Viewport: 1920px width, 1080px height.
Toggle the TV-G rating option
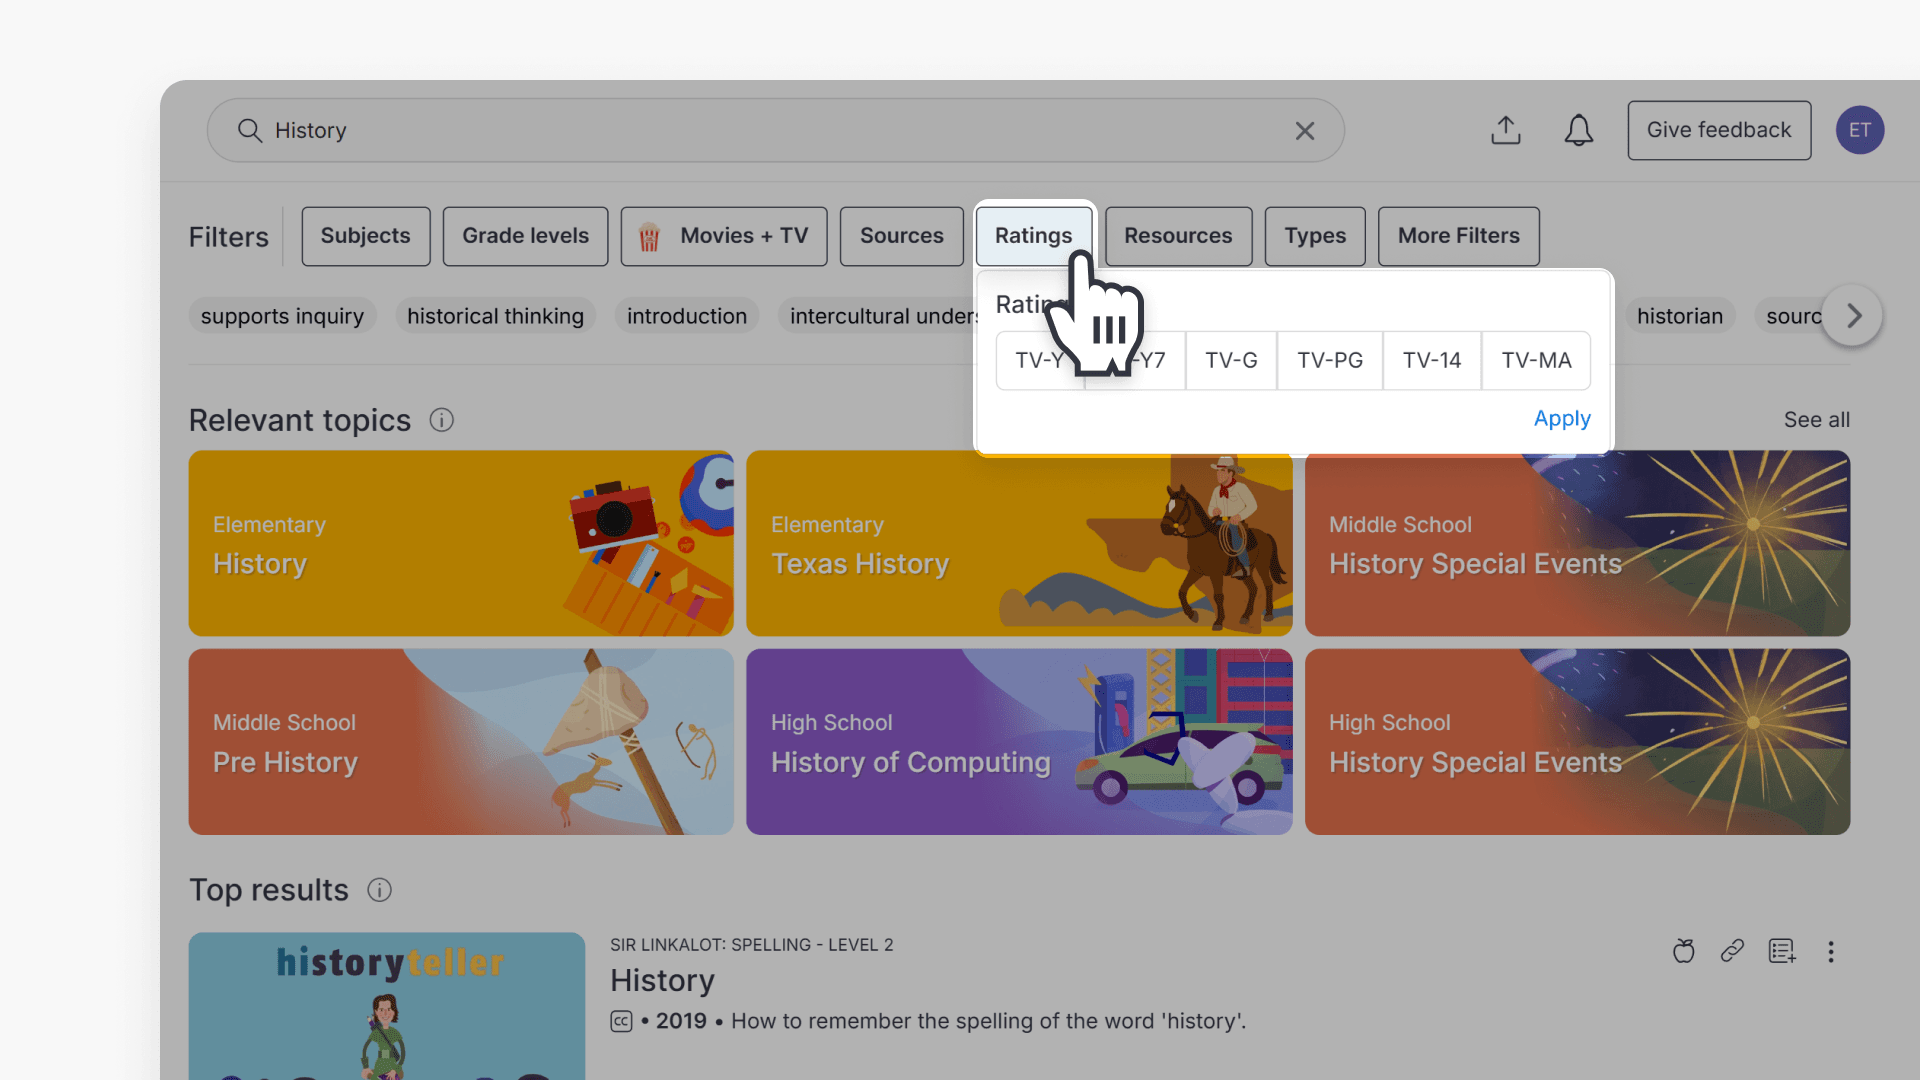[1230, 360]
